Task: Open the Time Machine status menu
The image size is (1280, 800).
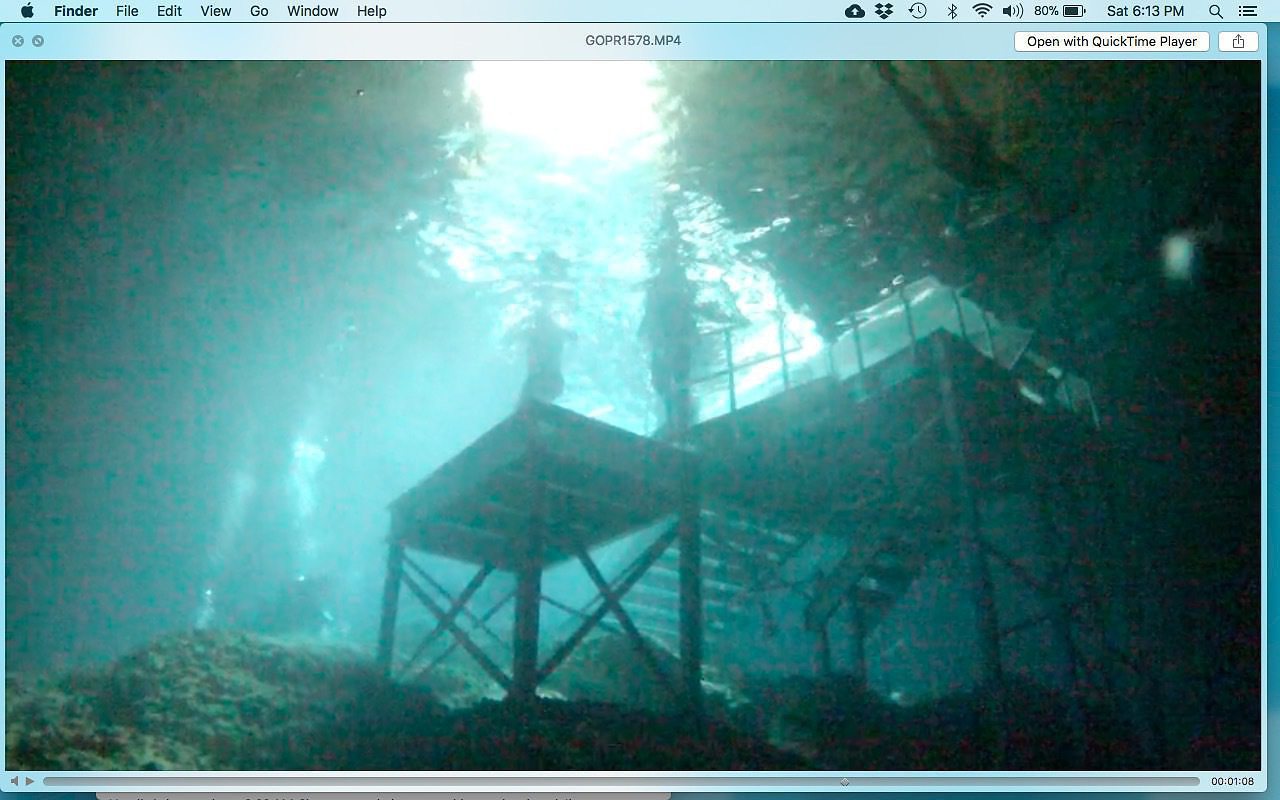Action: click(x=917, y=11)
